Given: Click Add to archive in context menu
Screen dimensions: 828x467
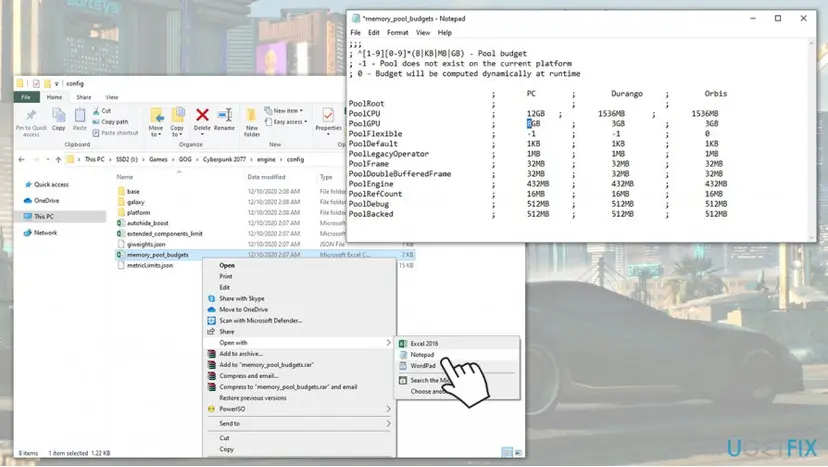Looking at the screenshot, I should click(x=241, y=354).
